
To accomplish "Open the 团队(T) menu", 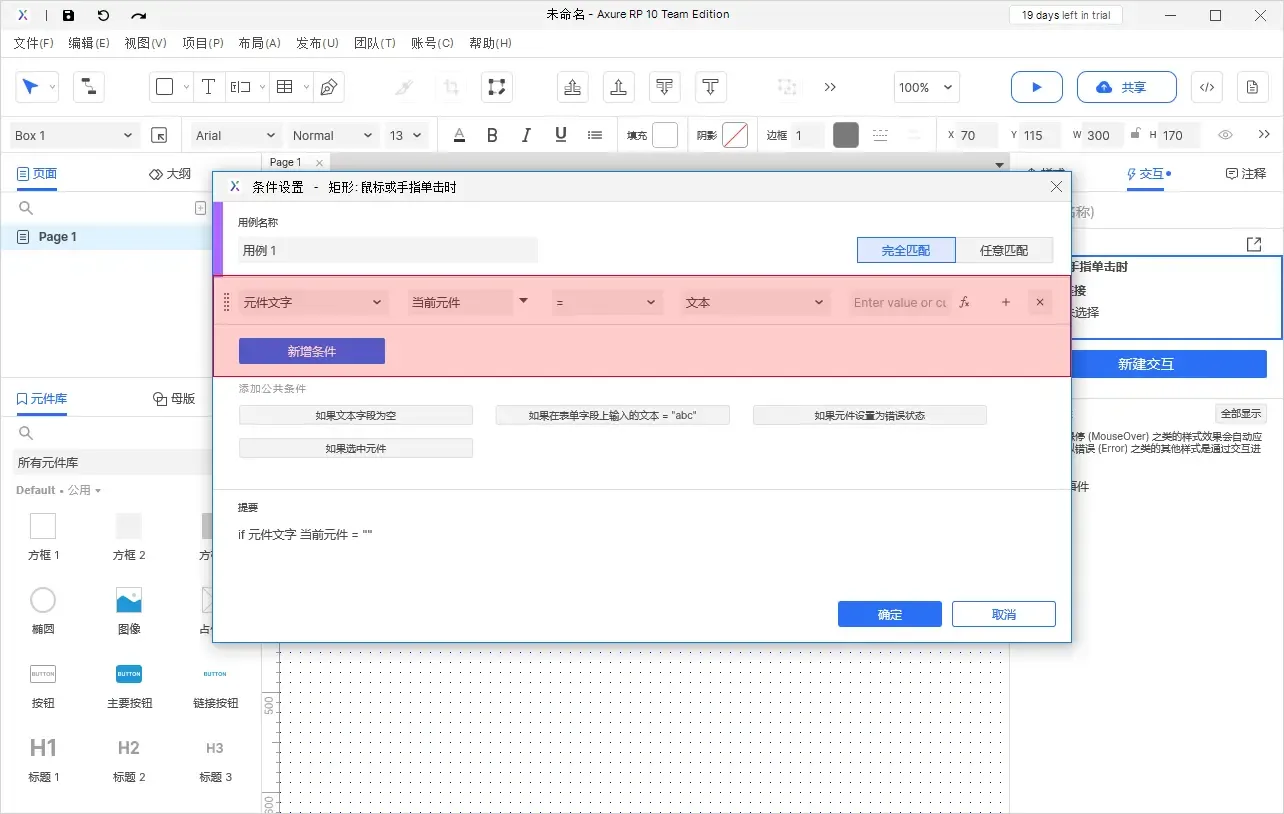I will [x=375, y=43].
